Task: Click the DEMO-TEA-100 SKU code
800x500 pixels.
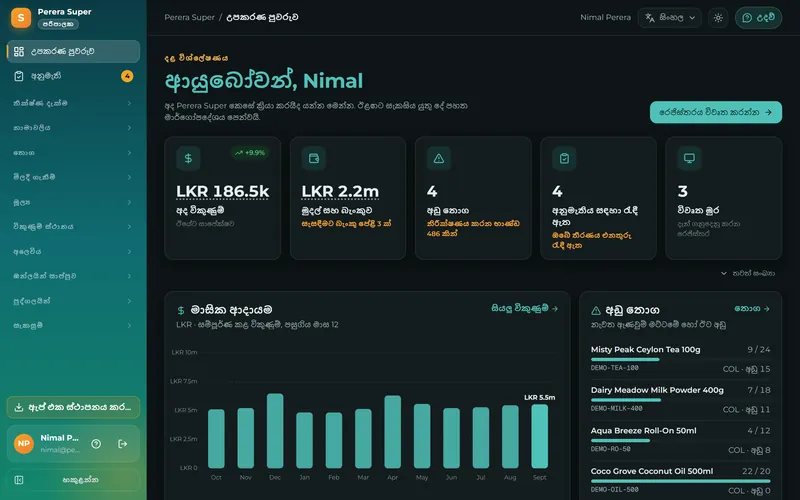Action: [x=614, y=368]
